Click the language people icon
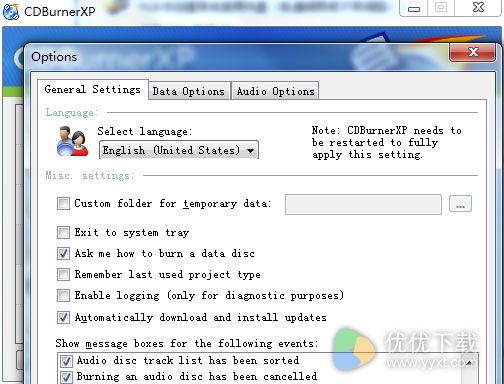504x384 pixels. 72,142
